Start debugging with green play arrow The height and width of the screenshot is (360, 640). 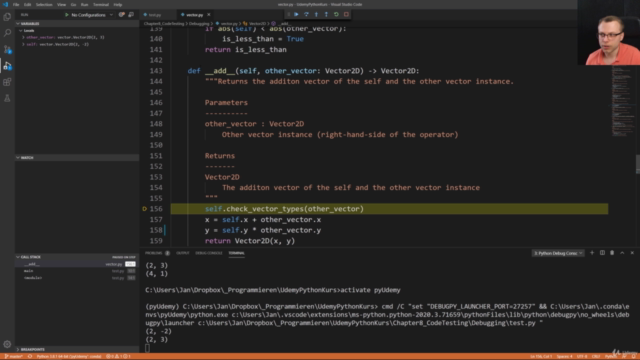67,15
